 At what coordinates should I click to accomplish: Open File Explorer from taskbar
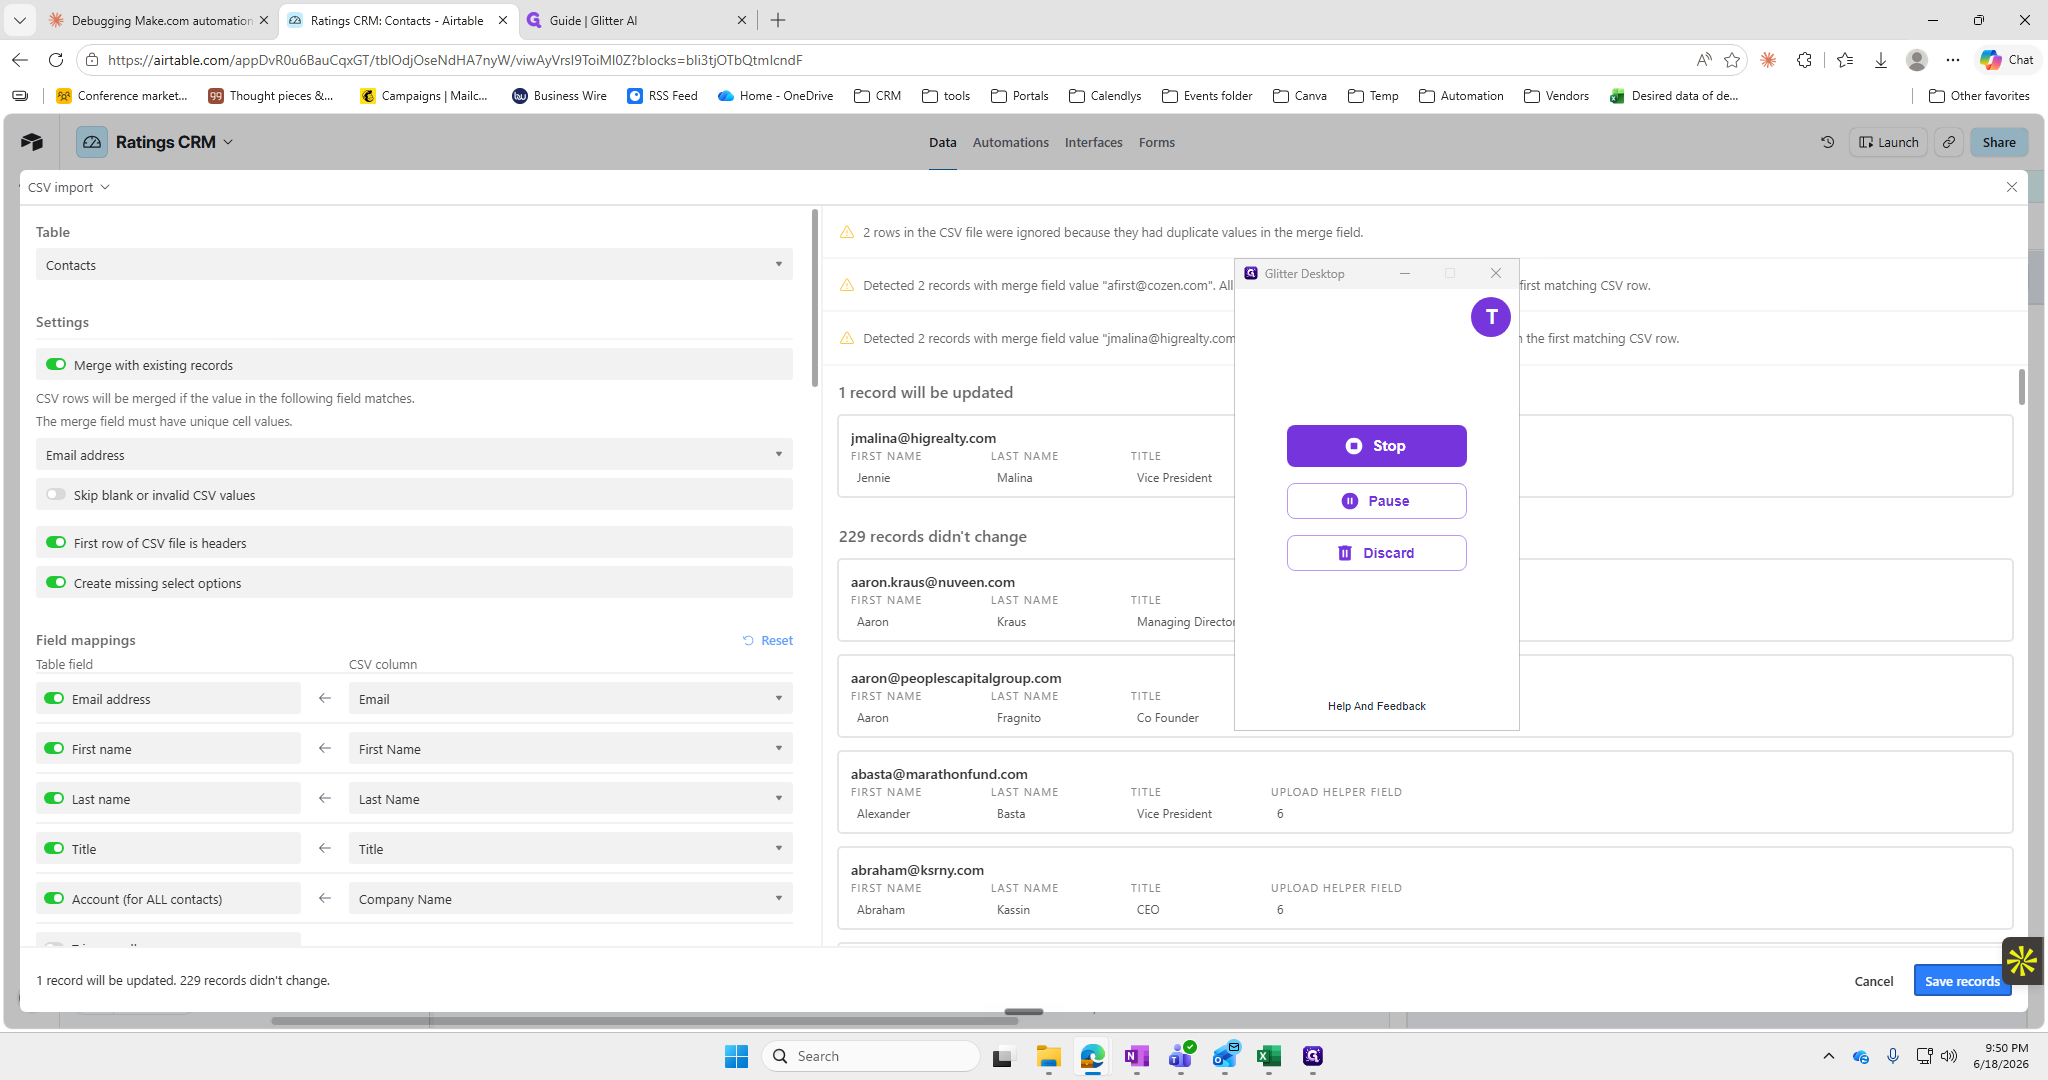click(x=1048, y=1056)
